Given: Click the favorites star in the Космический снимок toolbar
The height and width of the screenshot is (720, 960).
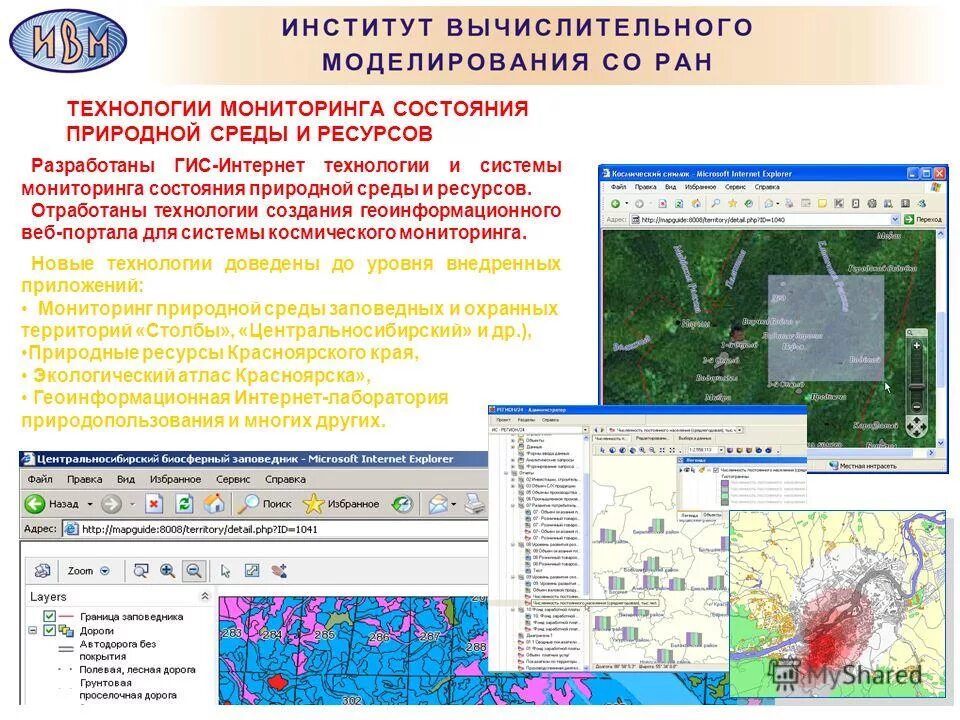Looking at the screenshot, I should click(x=732, y=203).
